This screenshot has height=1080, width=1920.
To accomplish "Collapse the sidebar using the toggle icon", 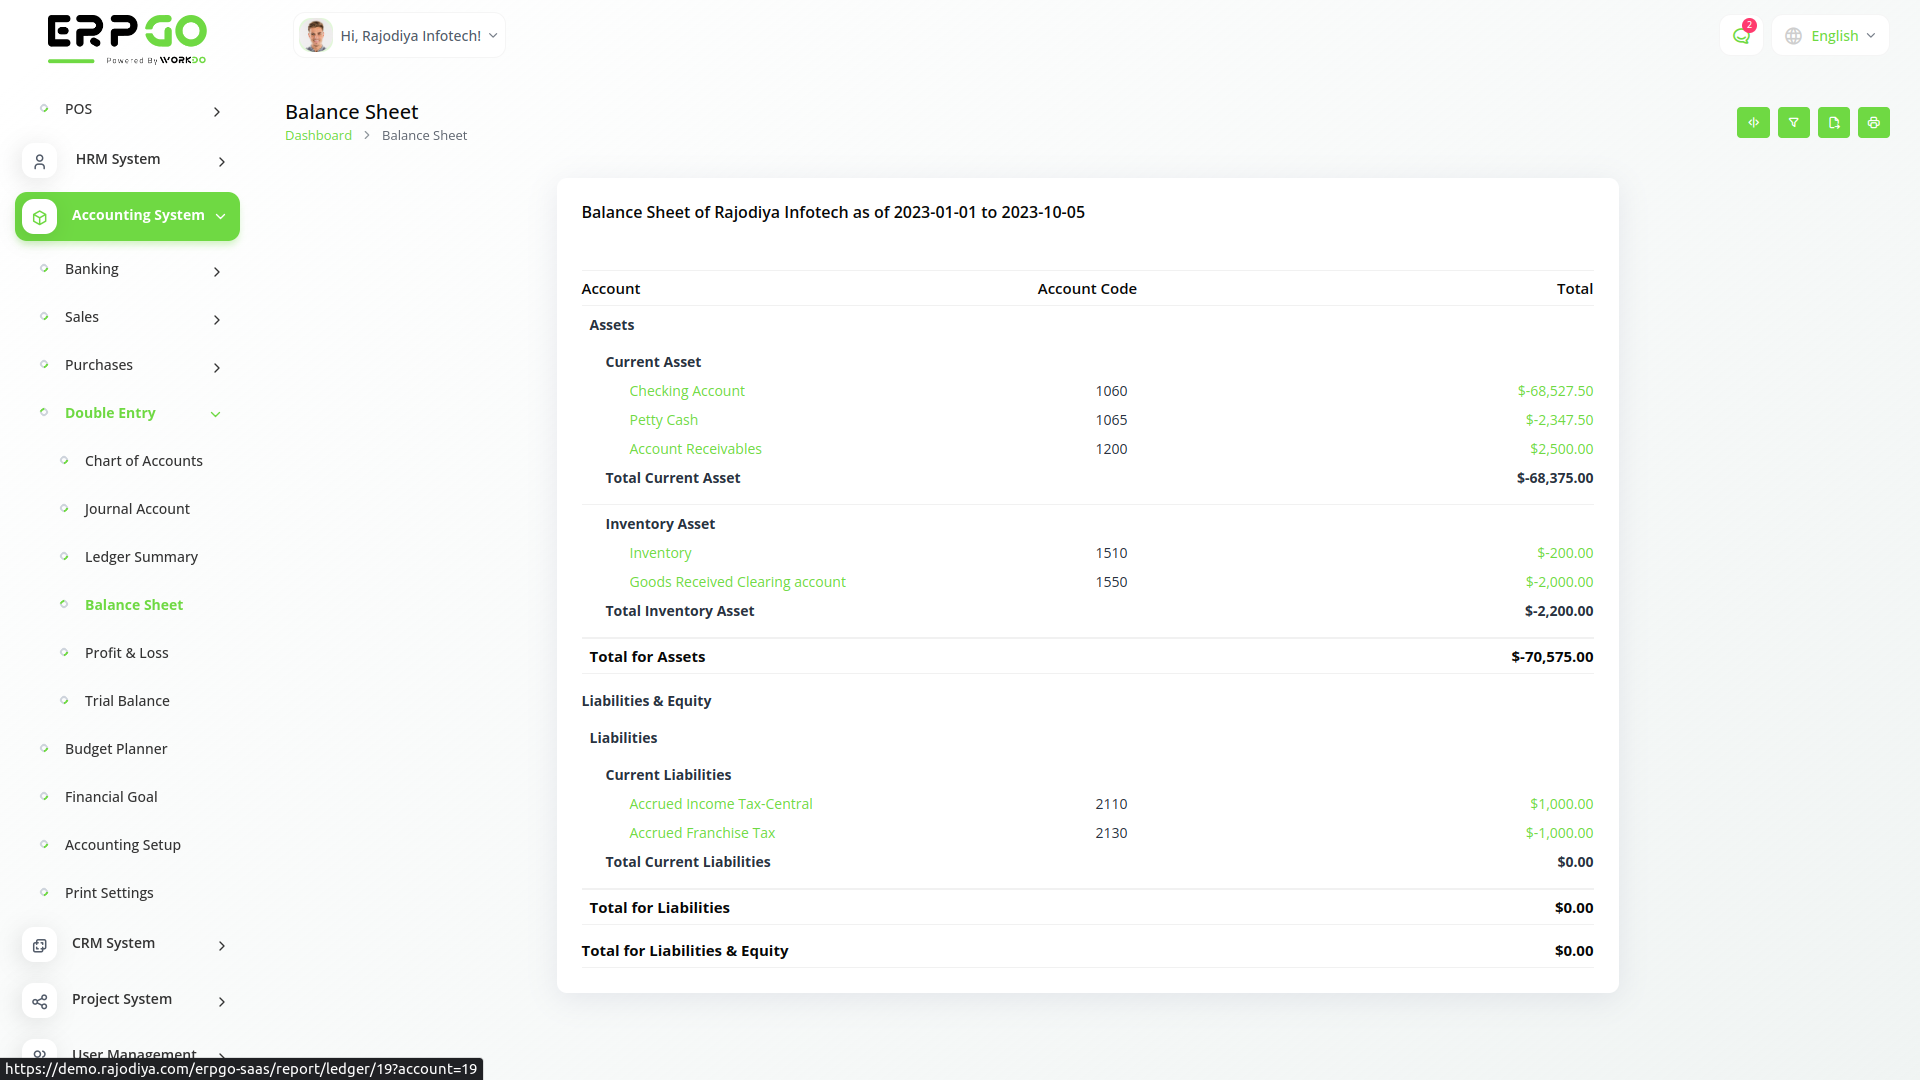I will click(x=1752, y=122).
